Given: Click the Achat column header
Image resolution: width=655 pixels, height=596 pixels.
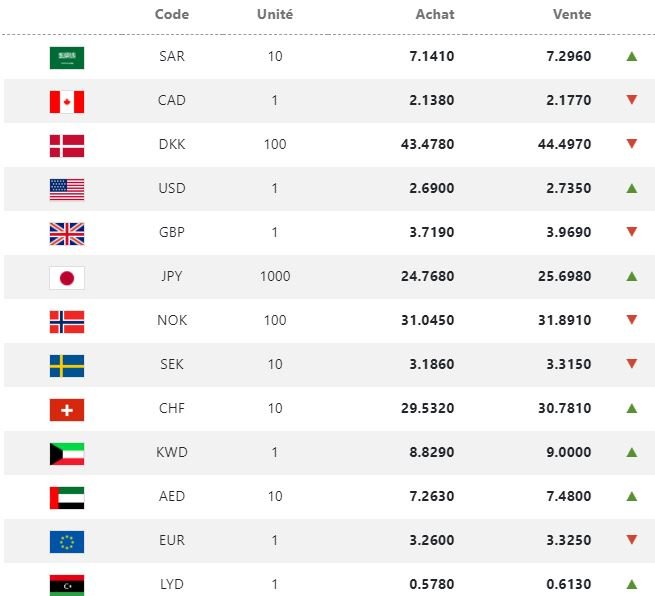Looking at the screenshot, I should coord(435,15).
